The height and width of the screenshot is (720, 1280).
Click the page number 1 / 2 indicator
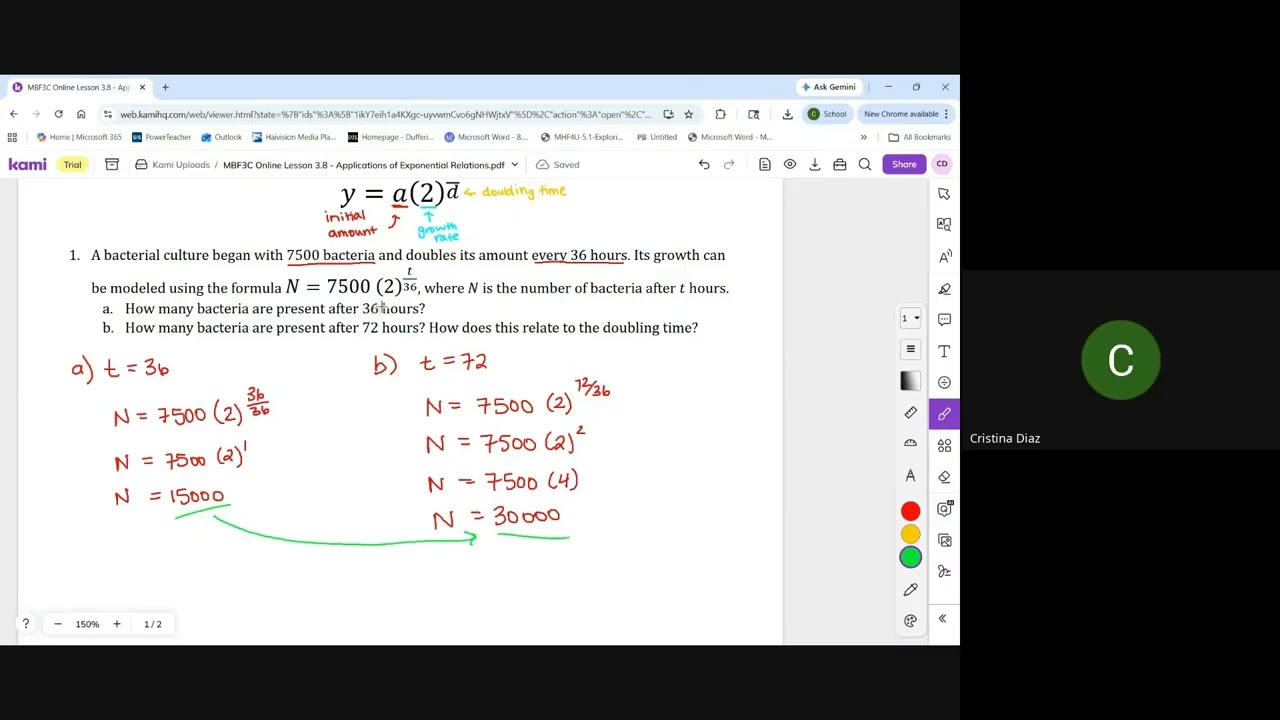(153, 624)
